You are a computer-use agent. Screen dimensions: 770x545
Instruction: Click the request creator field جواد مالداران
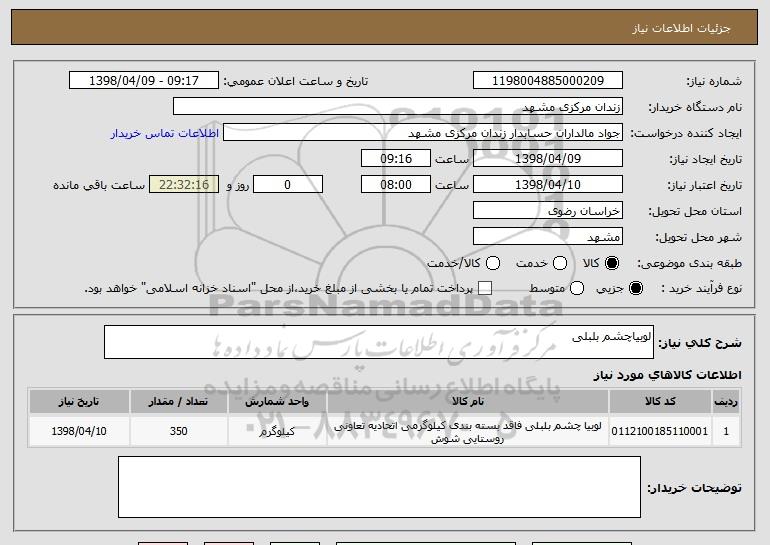[423, 133]
